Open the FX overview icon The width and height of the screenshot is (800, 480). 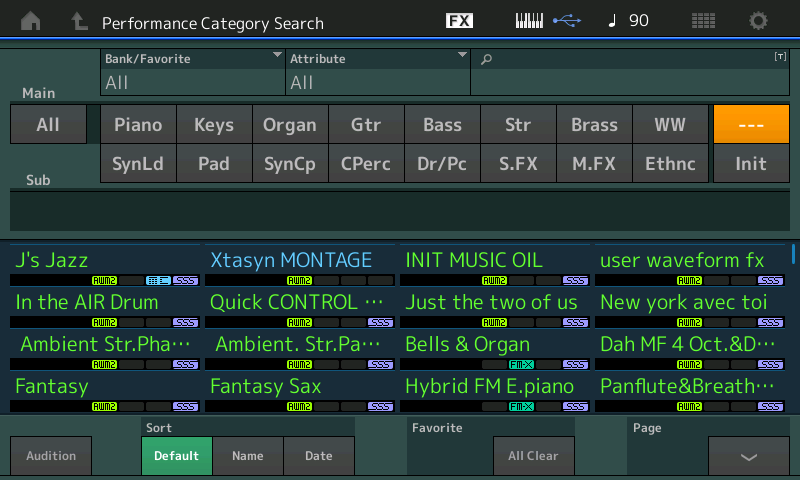459,21
